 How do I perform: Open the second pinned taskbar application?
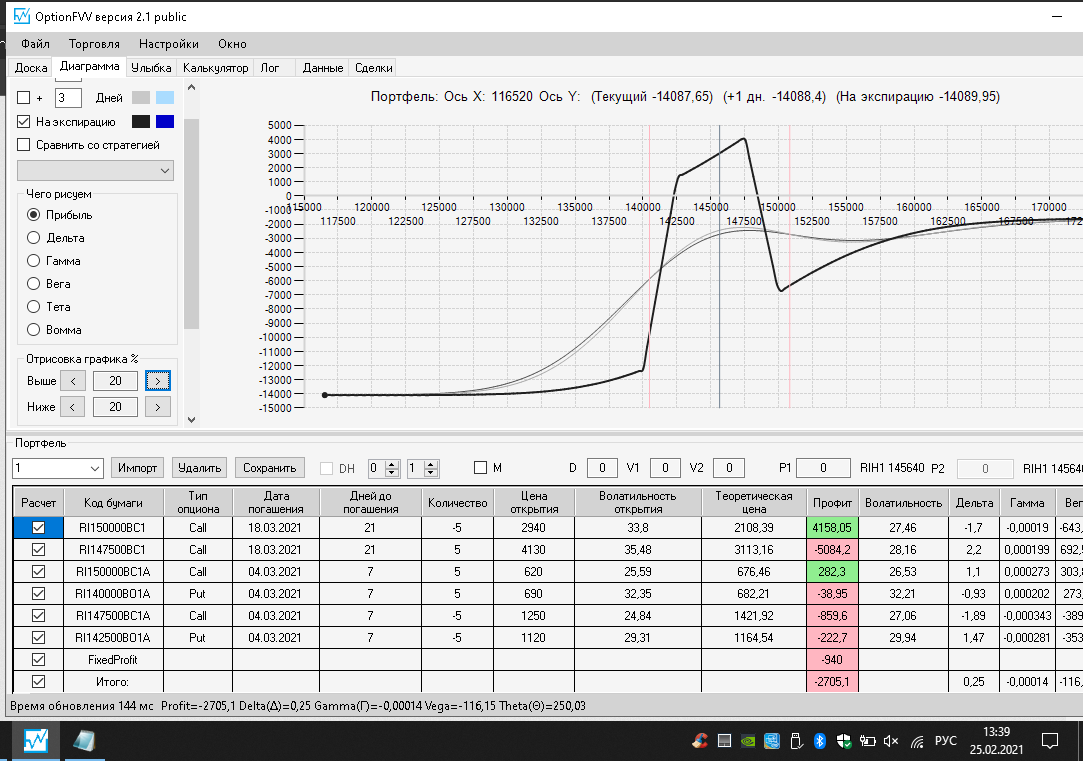tap(84, 741)
